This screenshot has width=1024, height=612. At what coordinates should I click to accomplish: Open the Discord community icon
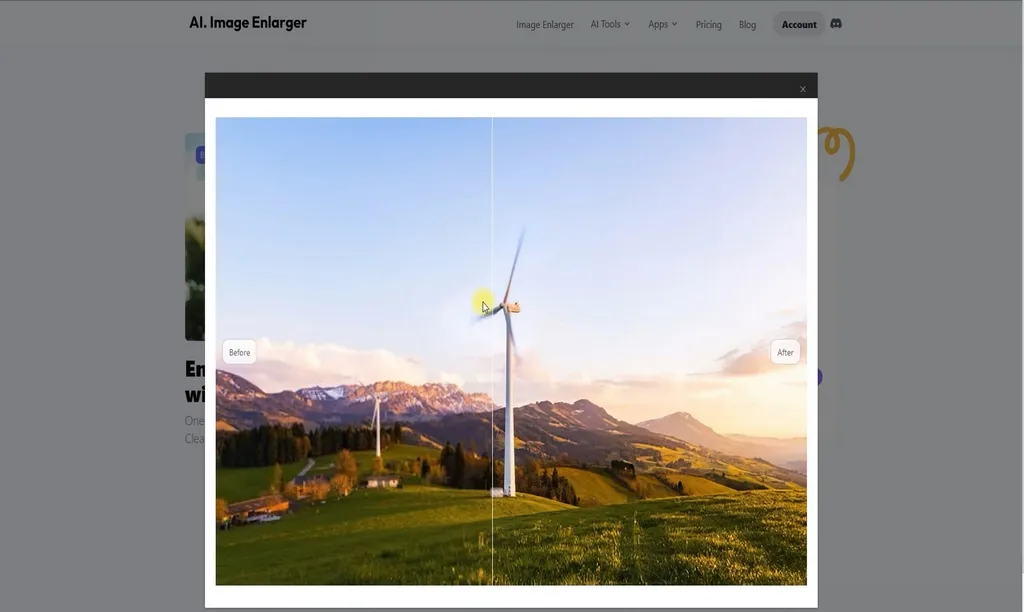point(836,23)
